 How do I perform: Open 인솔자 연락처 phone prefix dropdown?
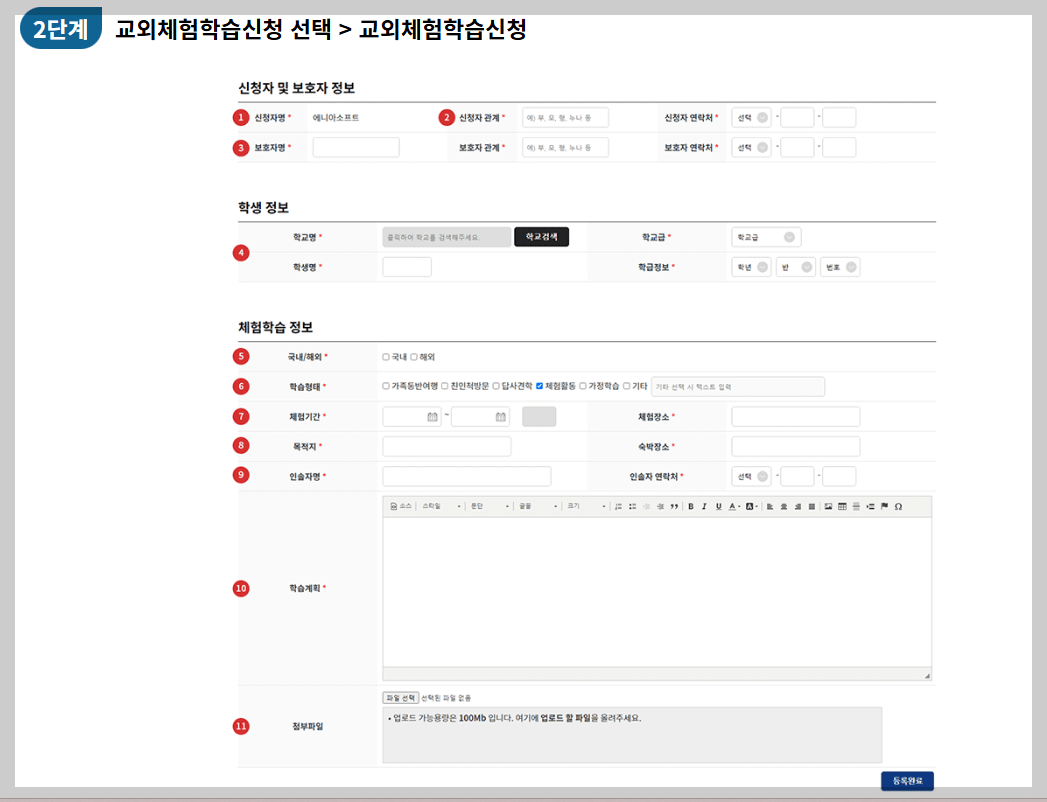click(x=751, y=477)
